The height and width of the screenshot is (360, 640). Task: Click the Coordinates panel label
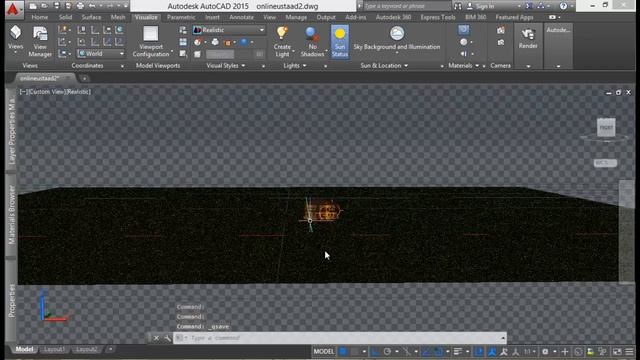(x=87, y=65)
